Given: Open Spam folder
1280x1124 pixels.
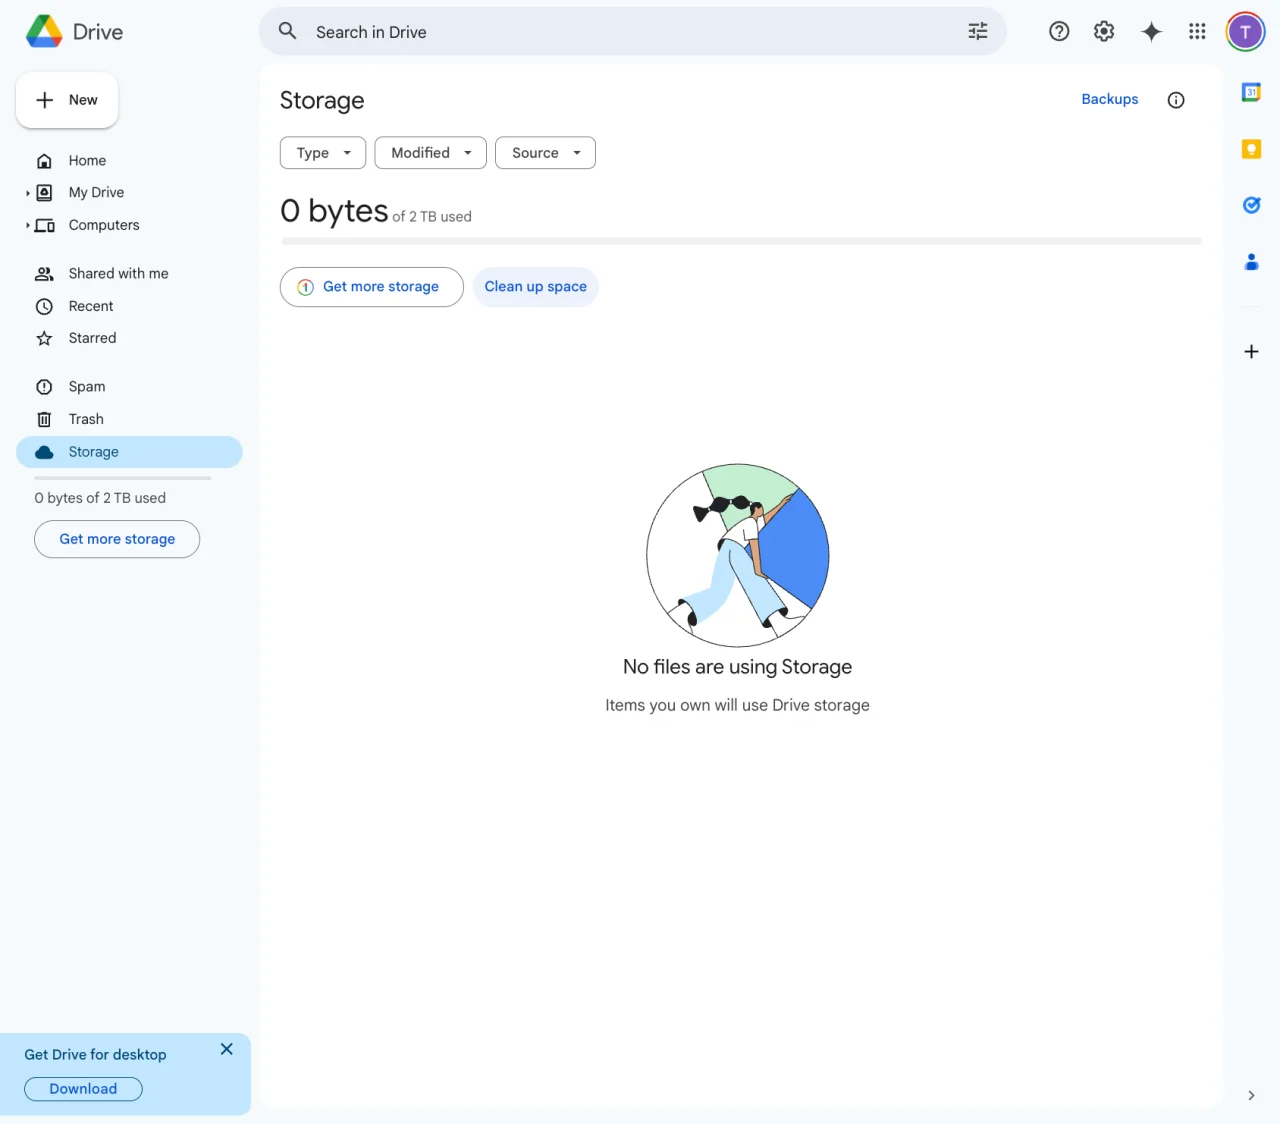Looking at the screenshot, I should click(129, 386).
